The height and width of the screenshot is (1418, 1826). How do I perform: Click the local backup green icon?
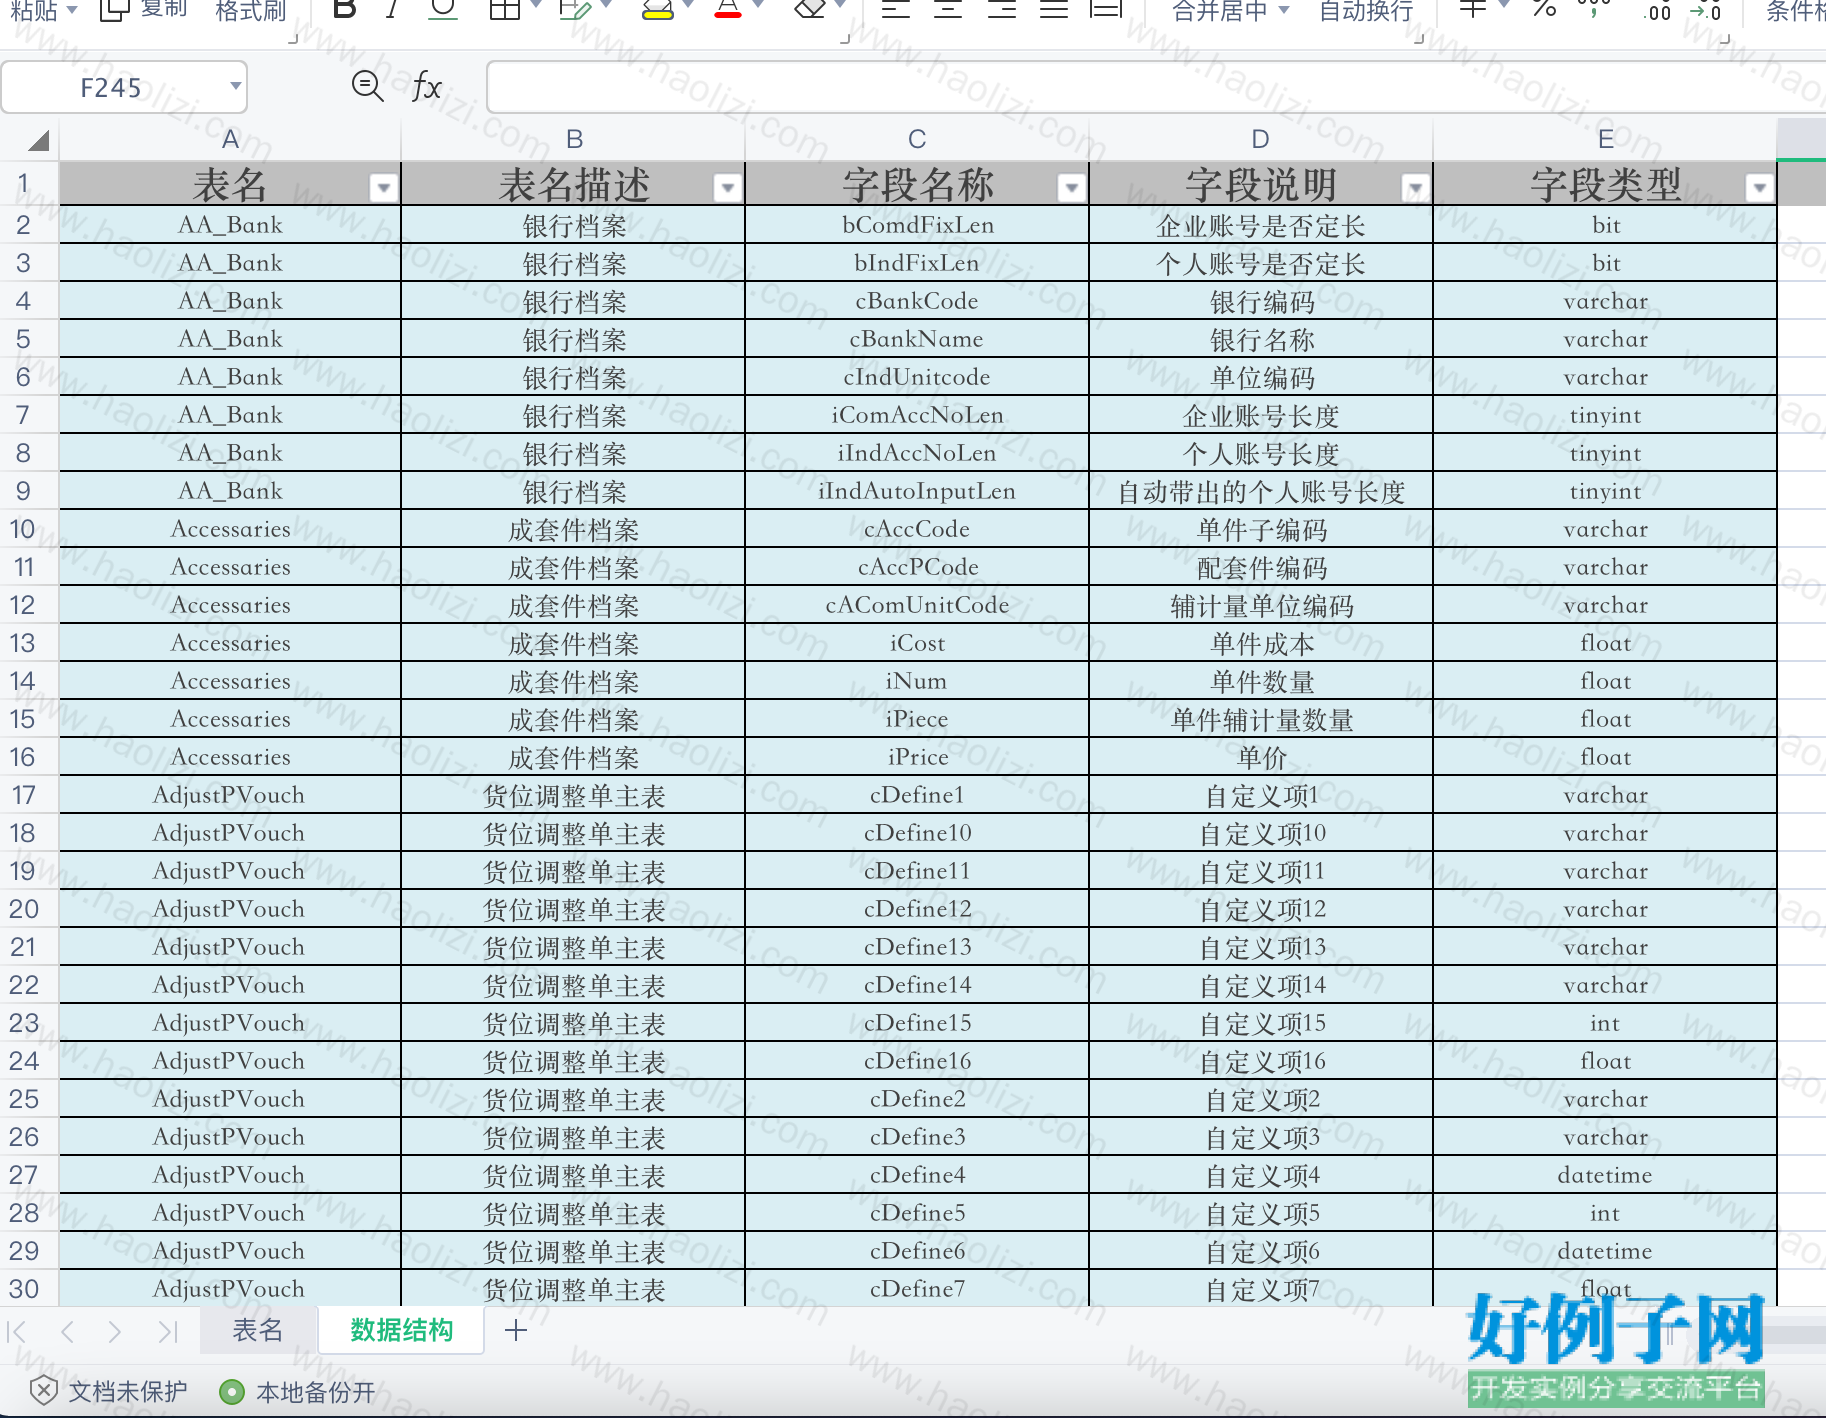(232, 1392)
